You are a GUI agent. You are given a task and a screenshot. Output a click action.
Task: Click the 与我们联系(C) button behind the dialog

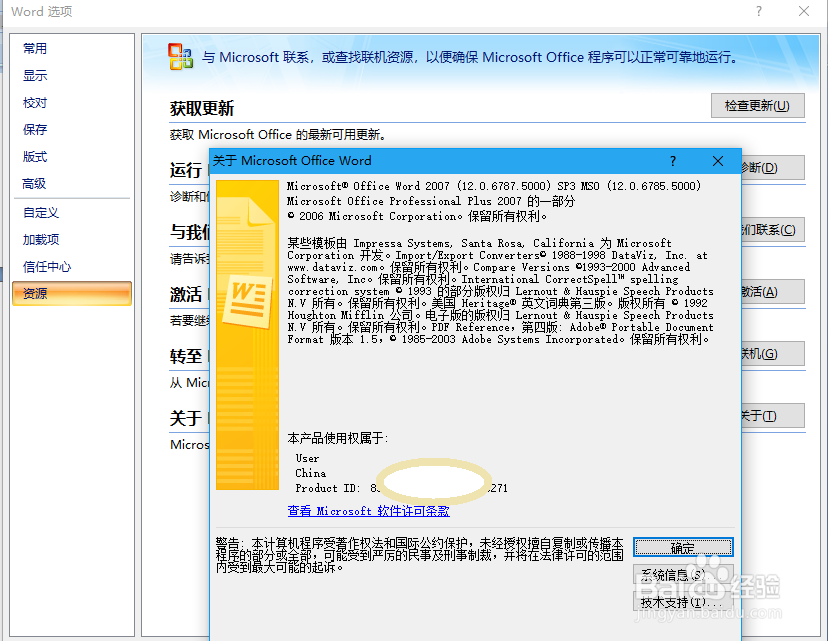(x=773, y=230)
